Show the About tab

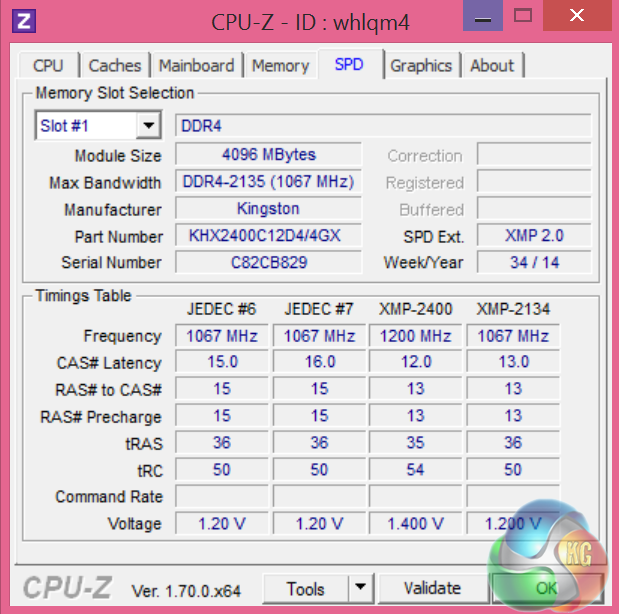[492, 66]
